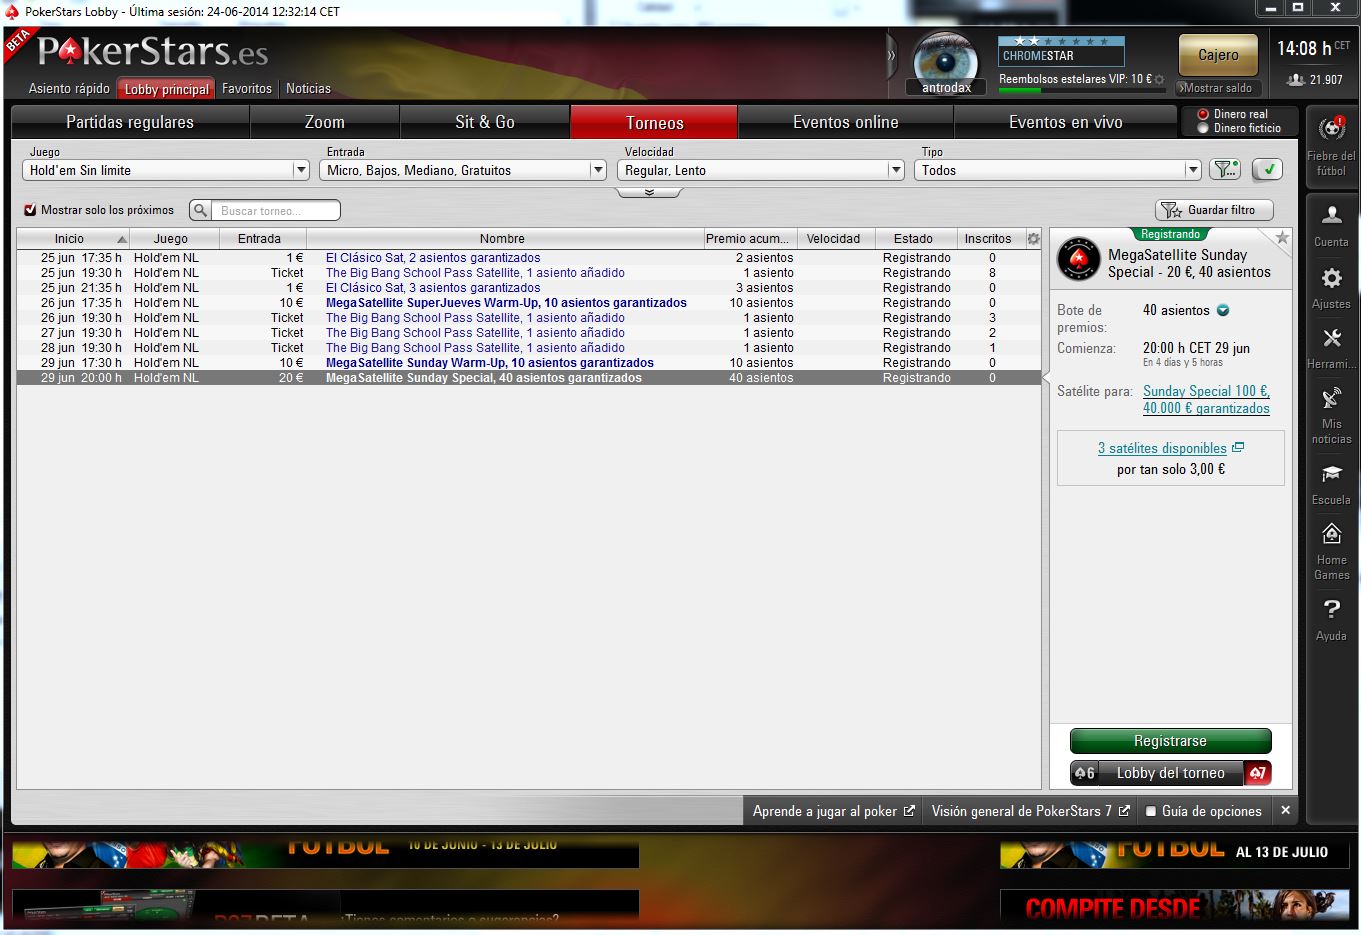The height and width of the screenshot is (935, 1361).
Task: Click the players online count icon
Action: 1296,80
